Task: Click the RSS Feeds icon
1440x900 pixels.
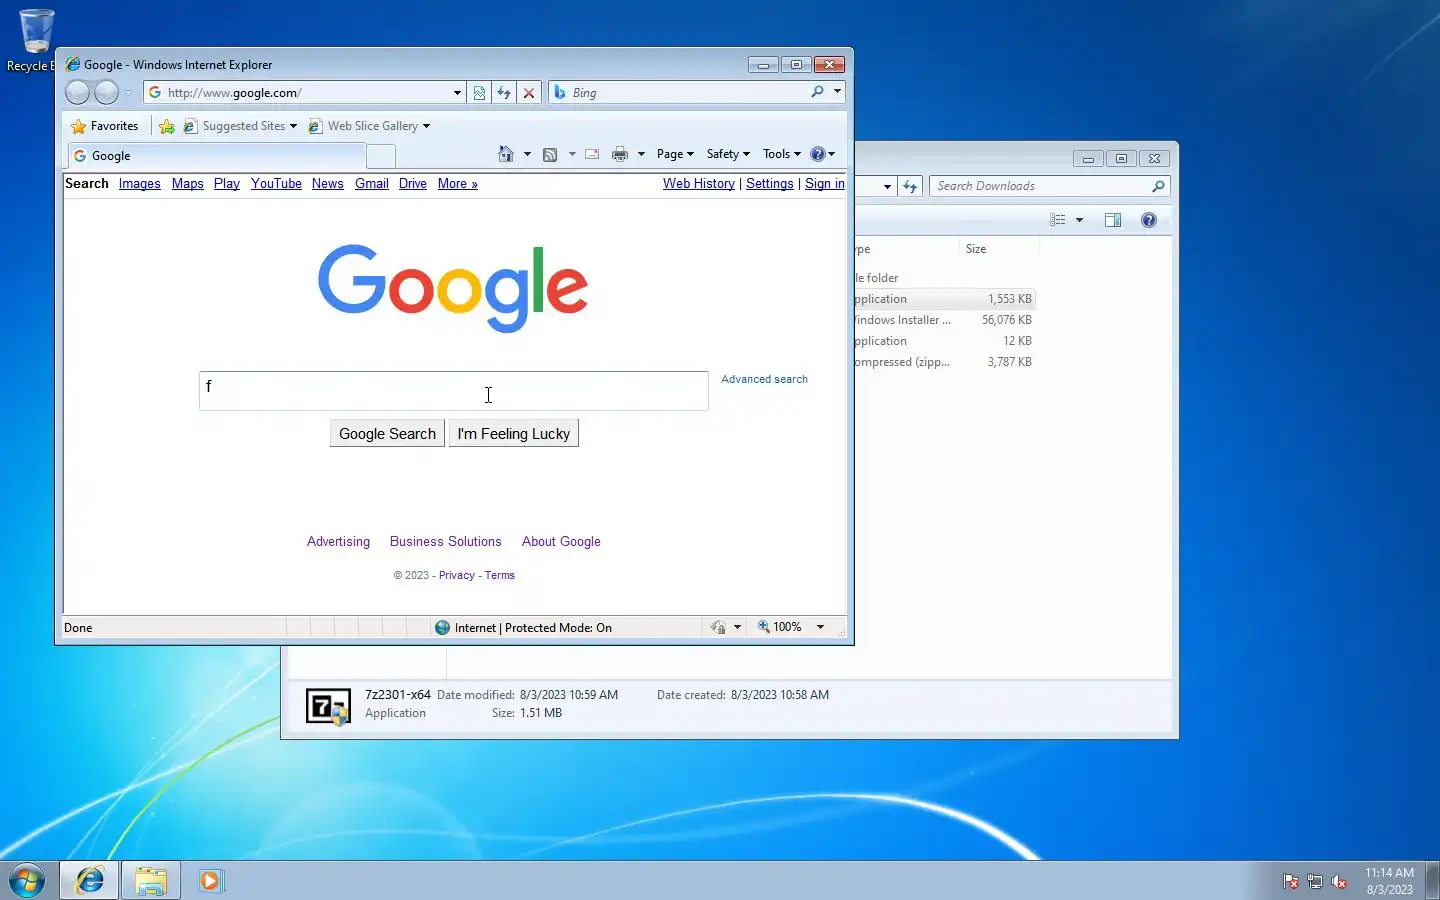Action: point(550,154)
